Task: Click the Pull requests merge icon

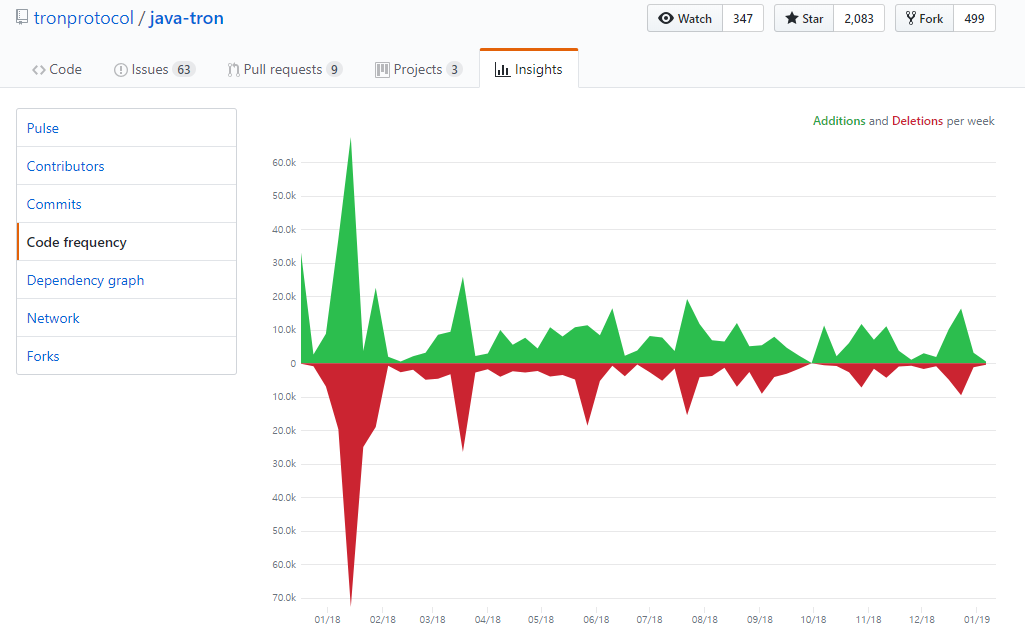Action: click(x=233, y=70)
